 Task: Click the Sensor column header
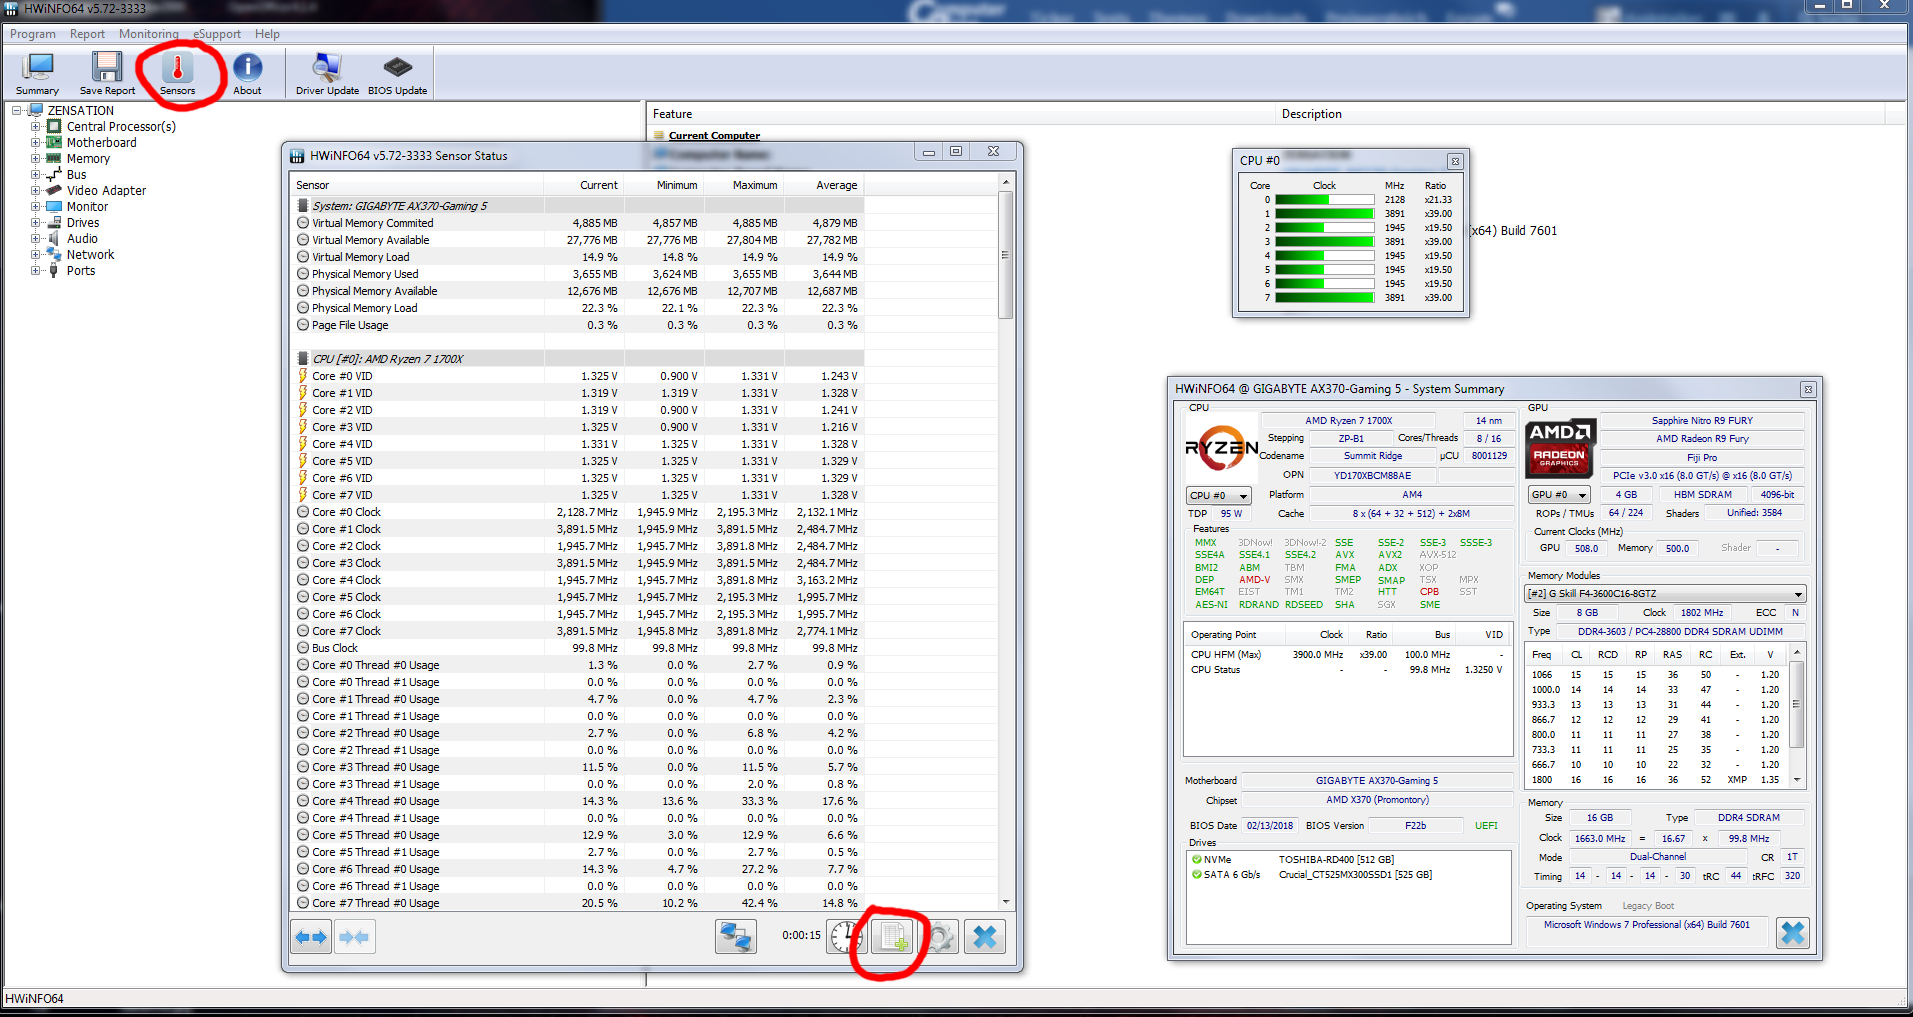pyautogui.click(x=417, y=185)
